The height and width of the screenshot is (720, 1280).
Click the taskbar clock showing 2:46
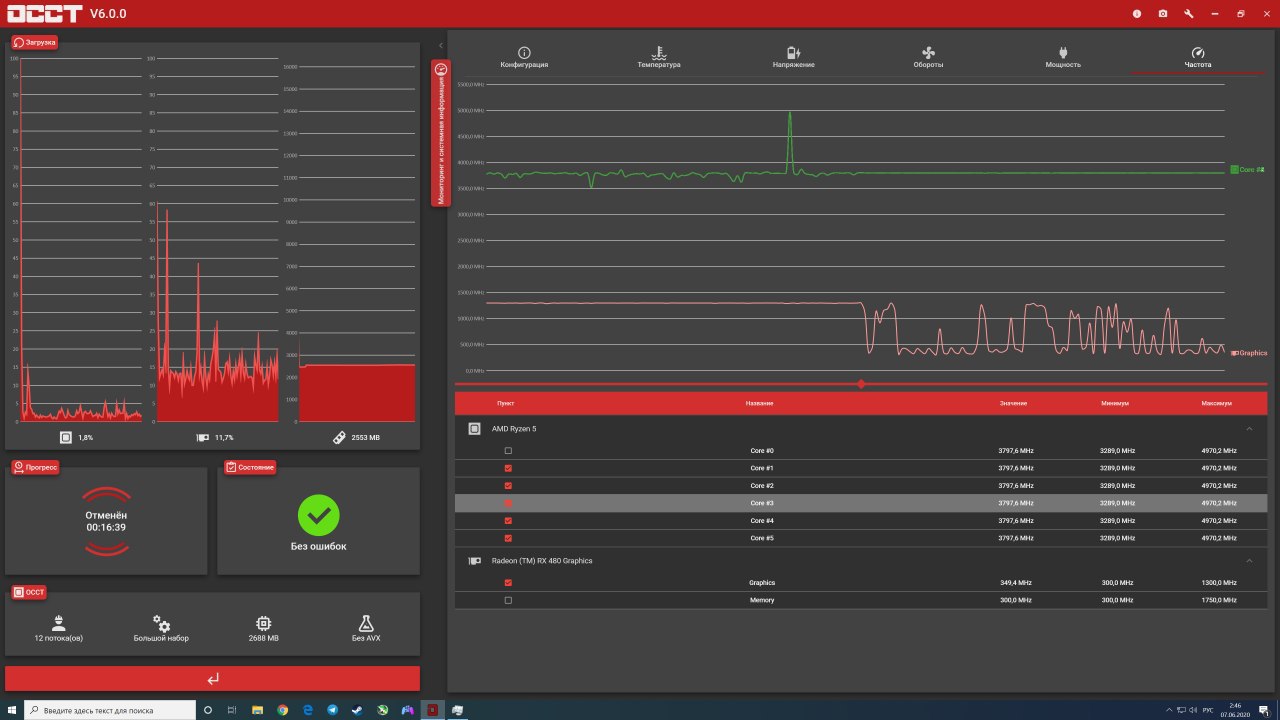1236,710
